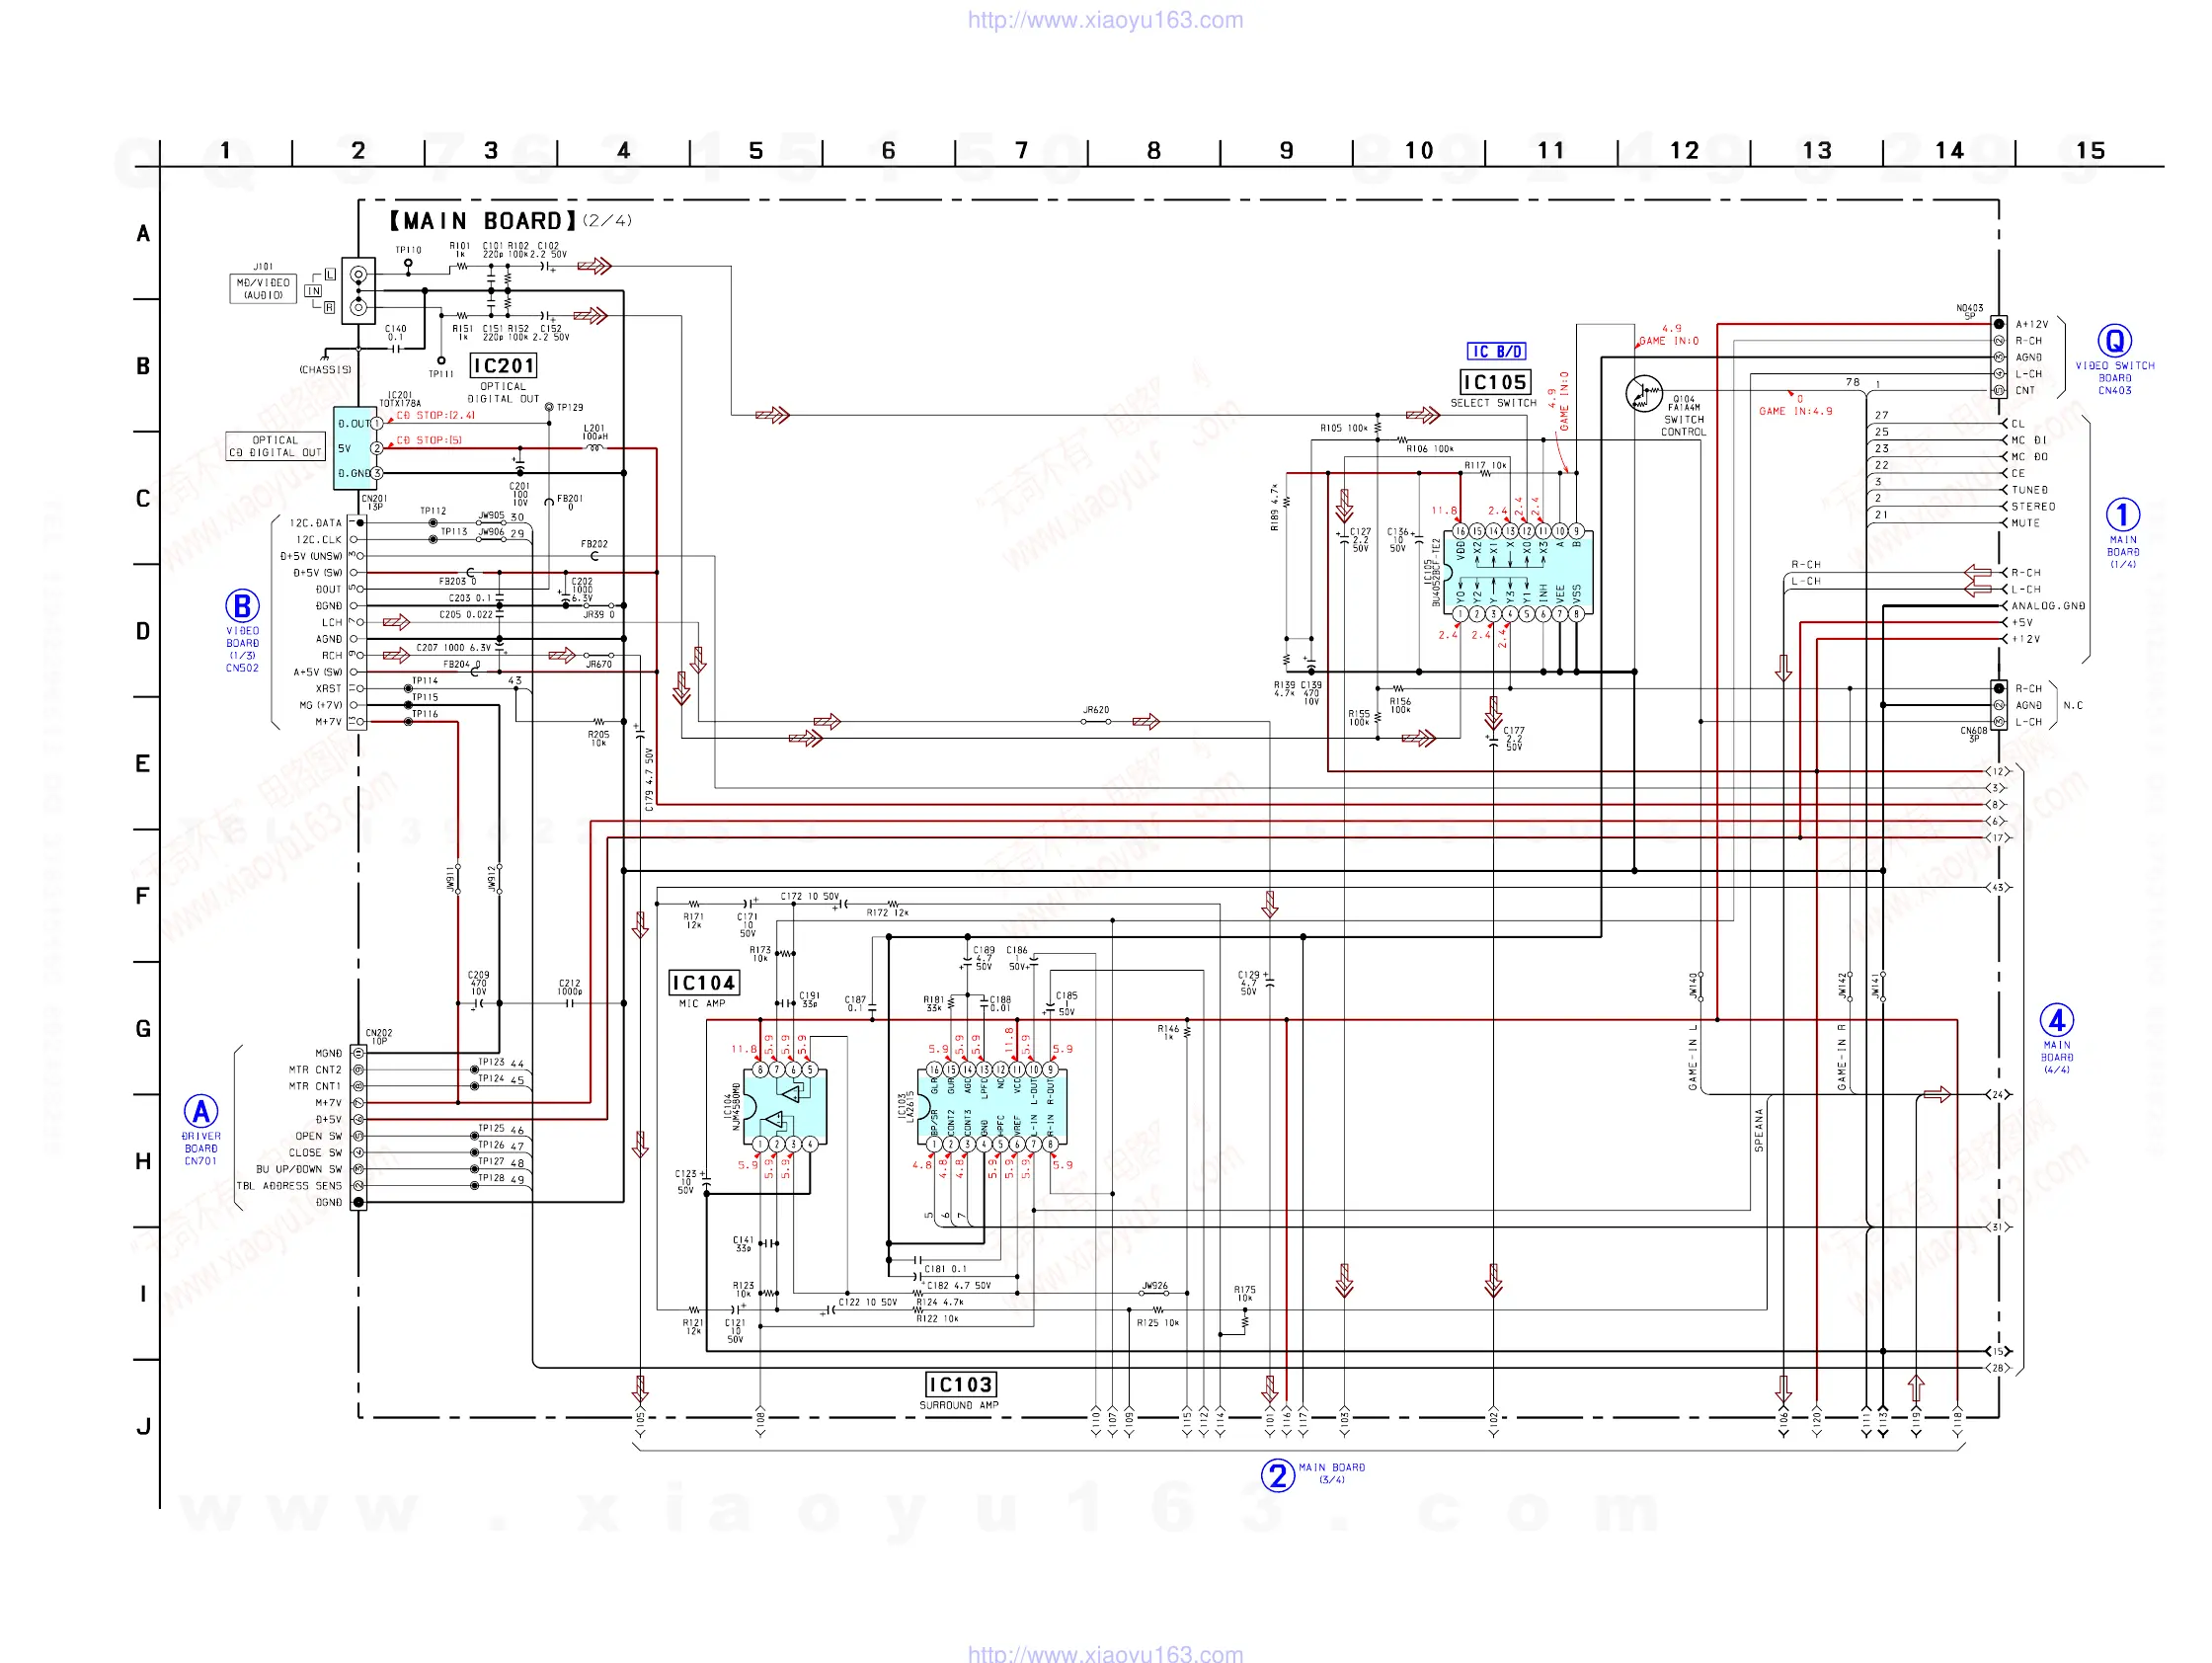Select the blue IC B/D label box
This screenshot has width=2212, height=1663.
(1496, 351)
